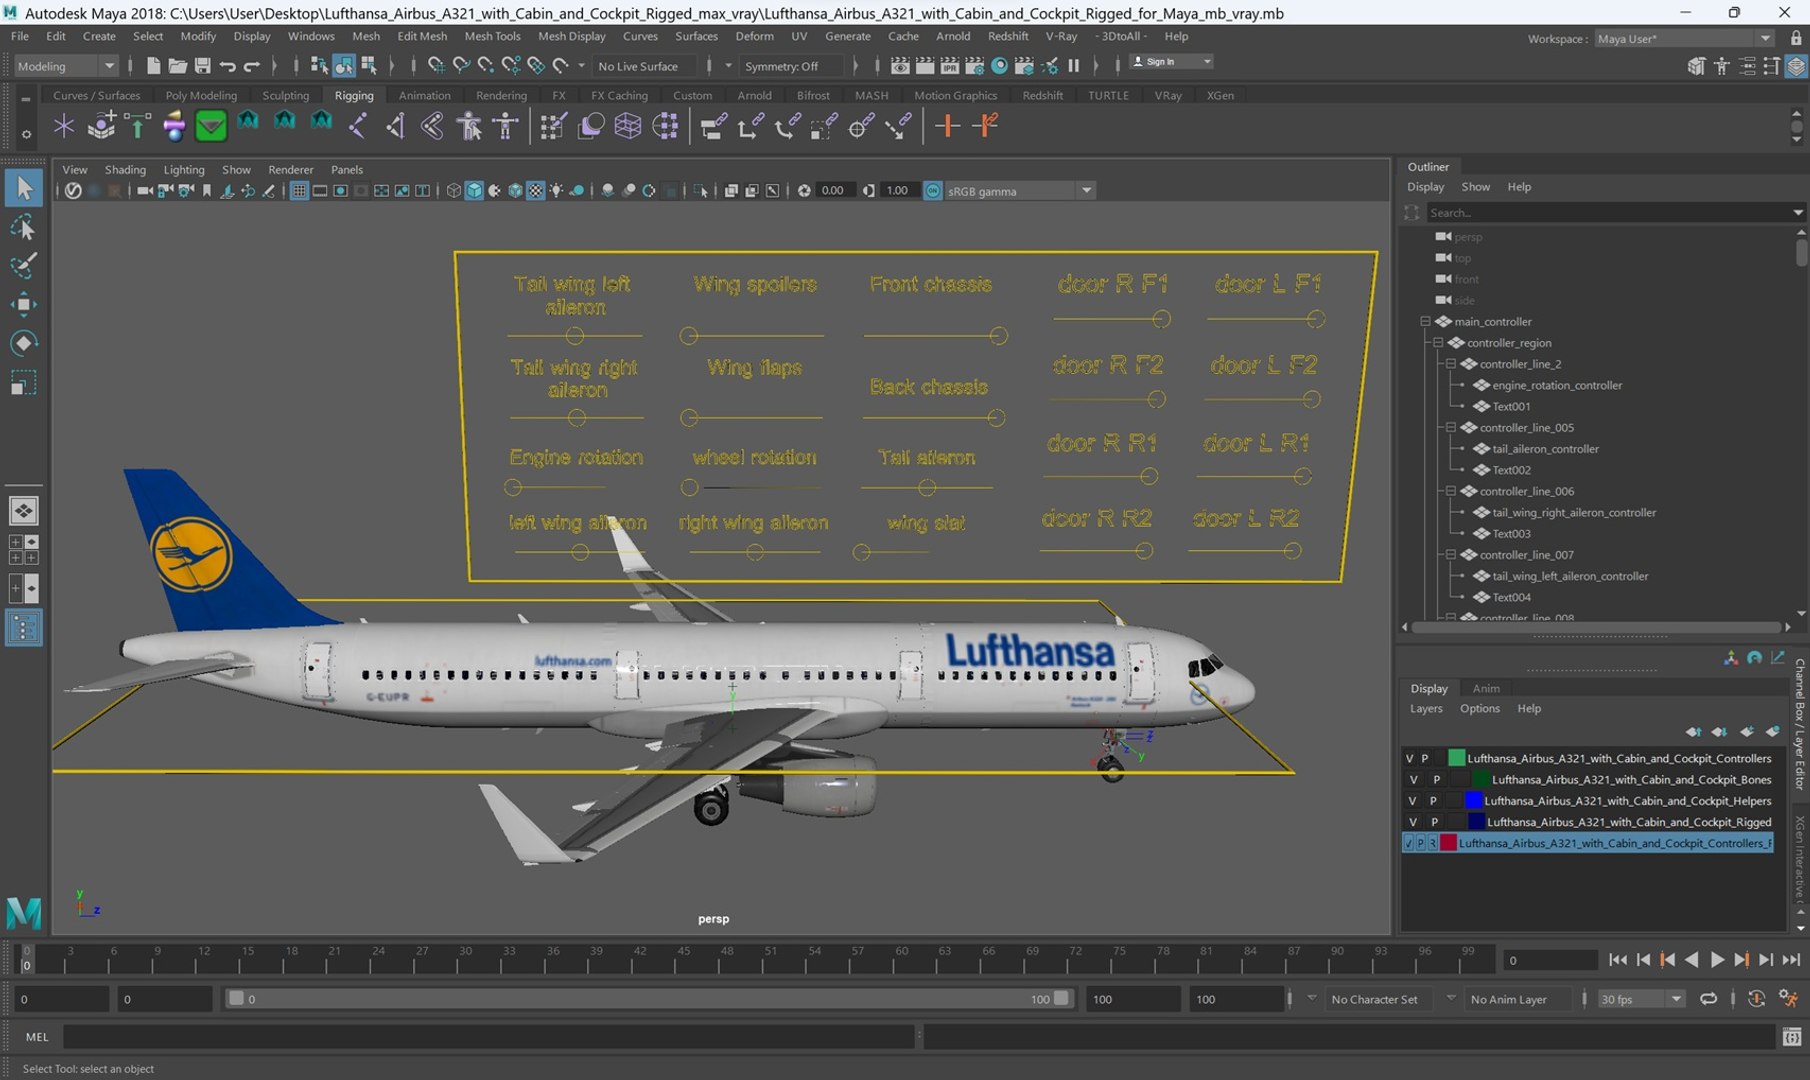Activate the Scale tool
The height and width of the screenshot is (1080, 1810).
[x=23, y=383]
